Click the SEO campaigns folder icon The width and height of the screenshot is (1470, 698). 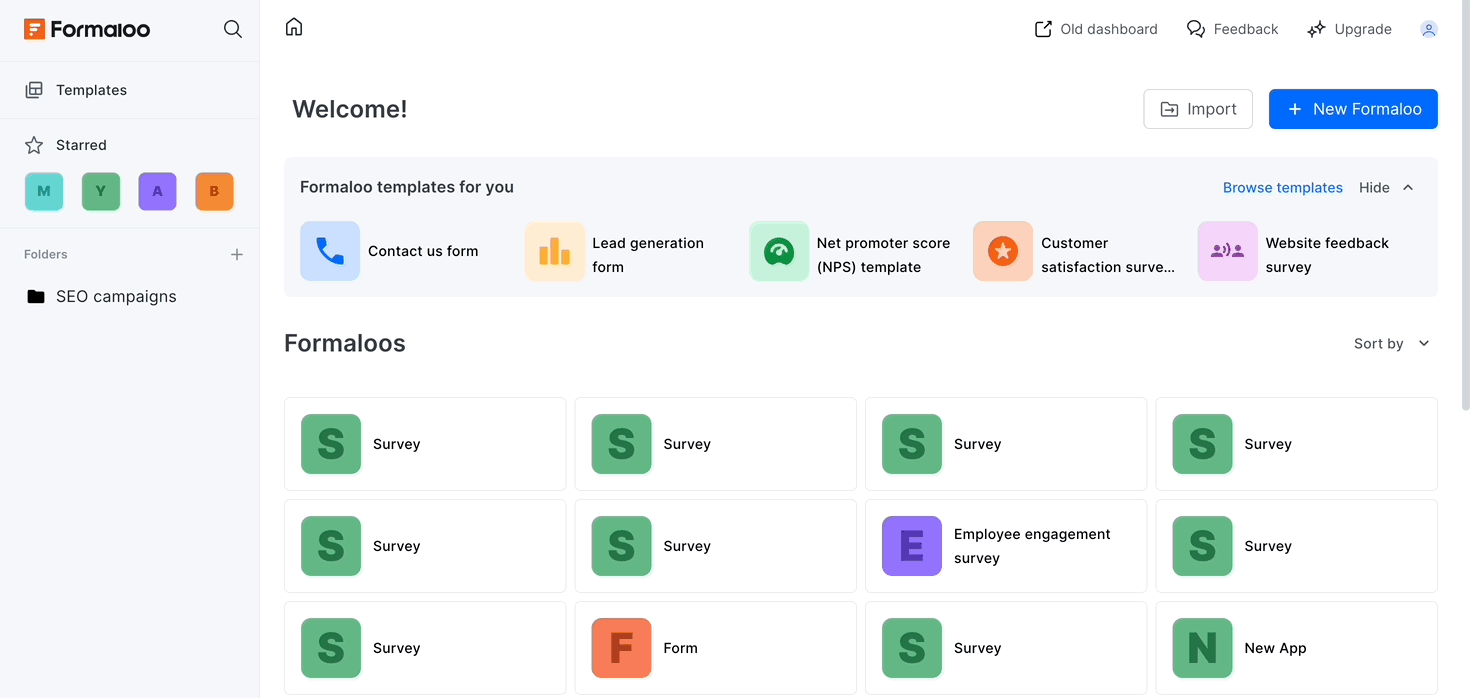36,297
